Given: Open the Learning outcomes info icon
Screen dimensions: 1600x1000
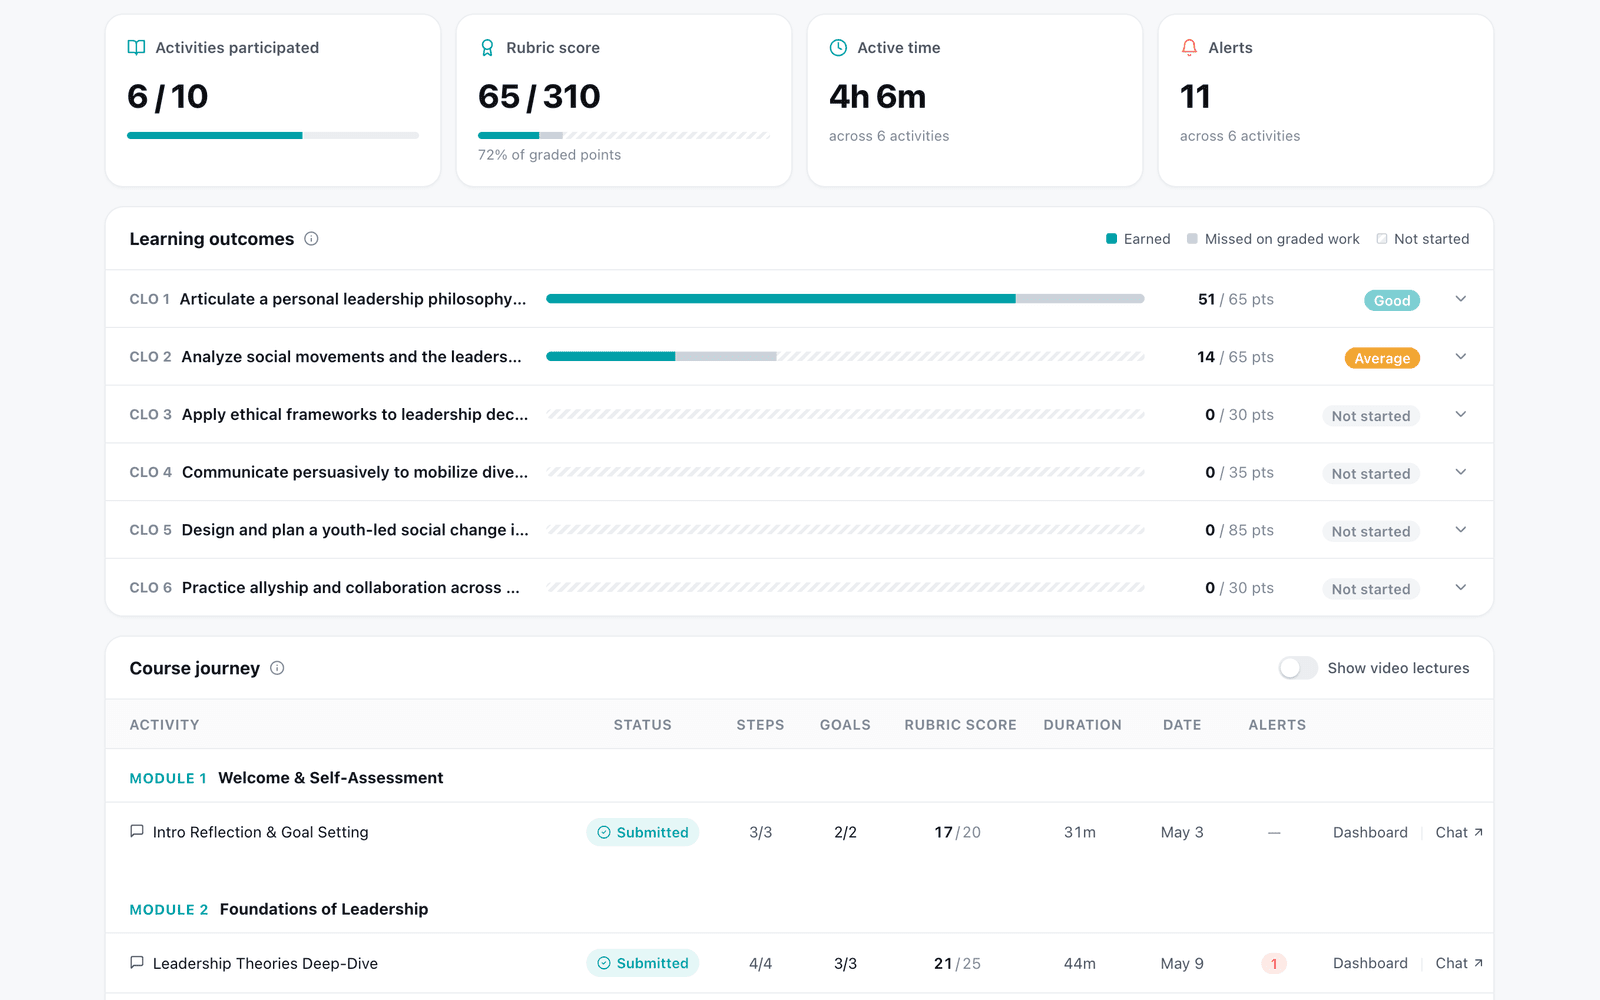Looking at the screenshot, I should tap(311, 239).
